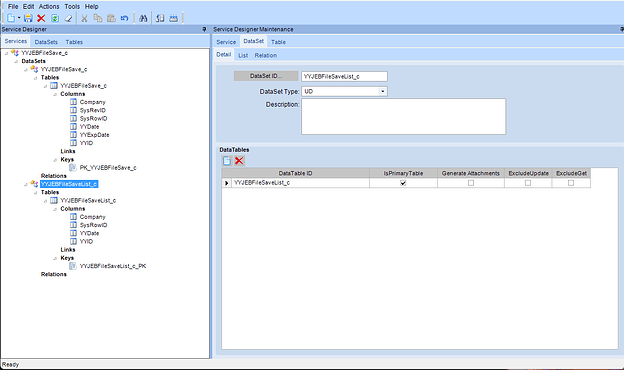Click the PK_YYJEBFileSave_c key icon
This screenshot has height=370, width=624.
[x=73, y=167]
